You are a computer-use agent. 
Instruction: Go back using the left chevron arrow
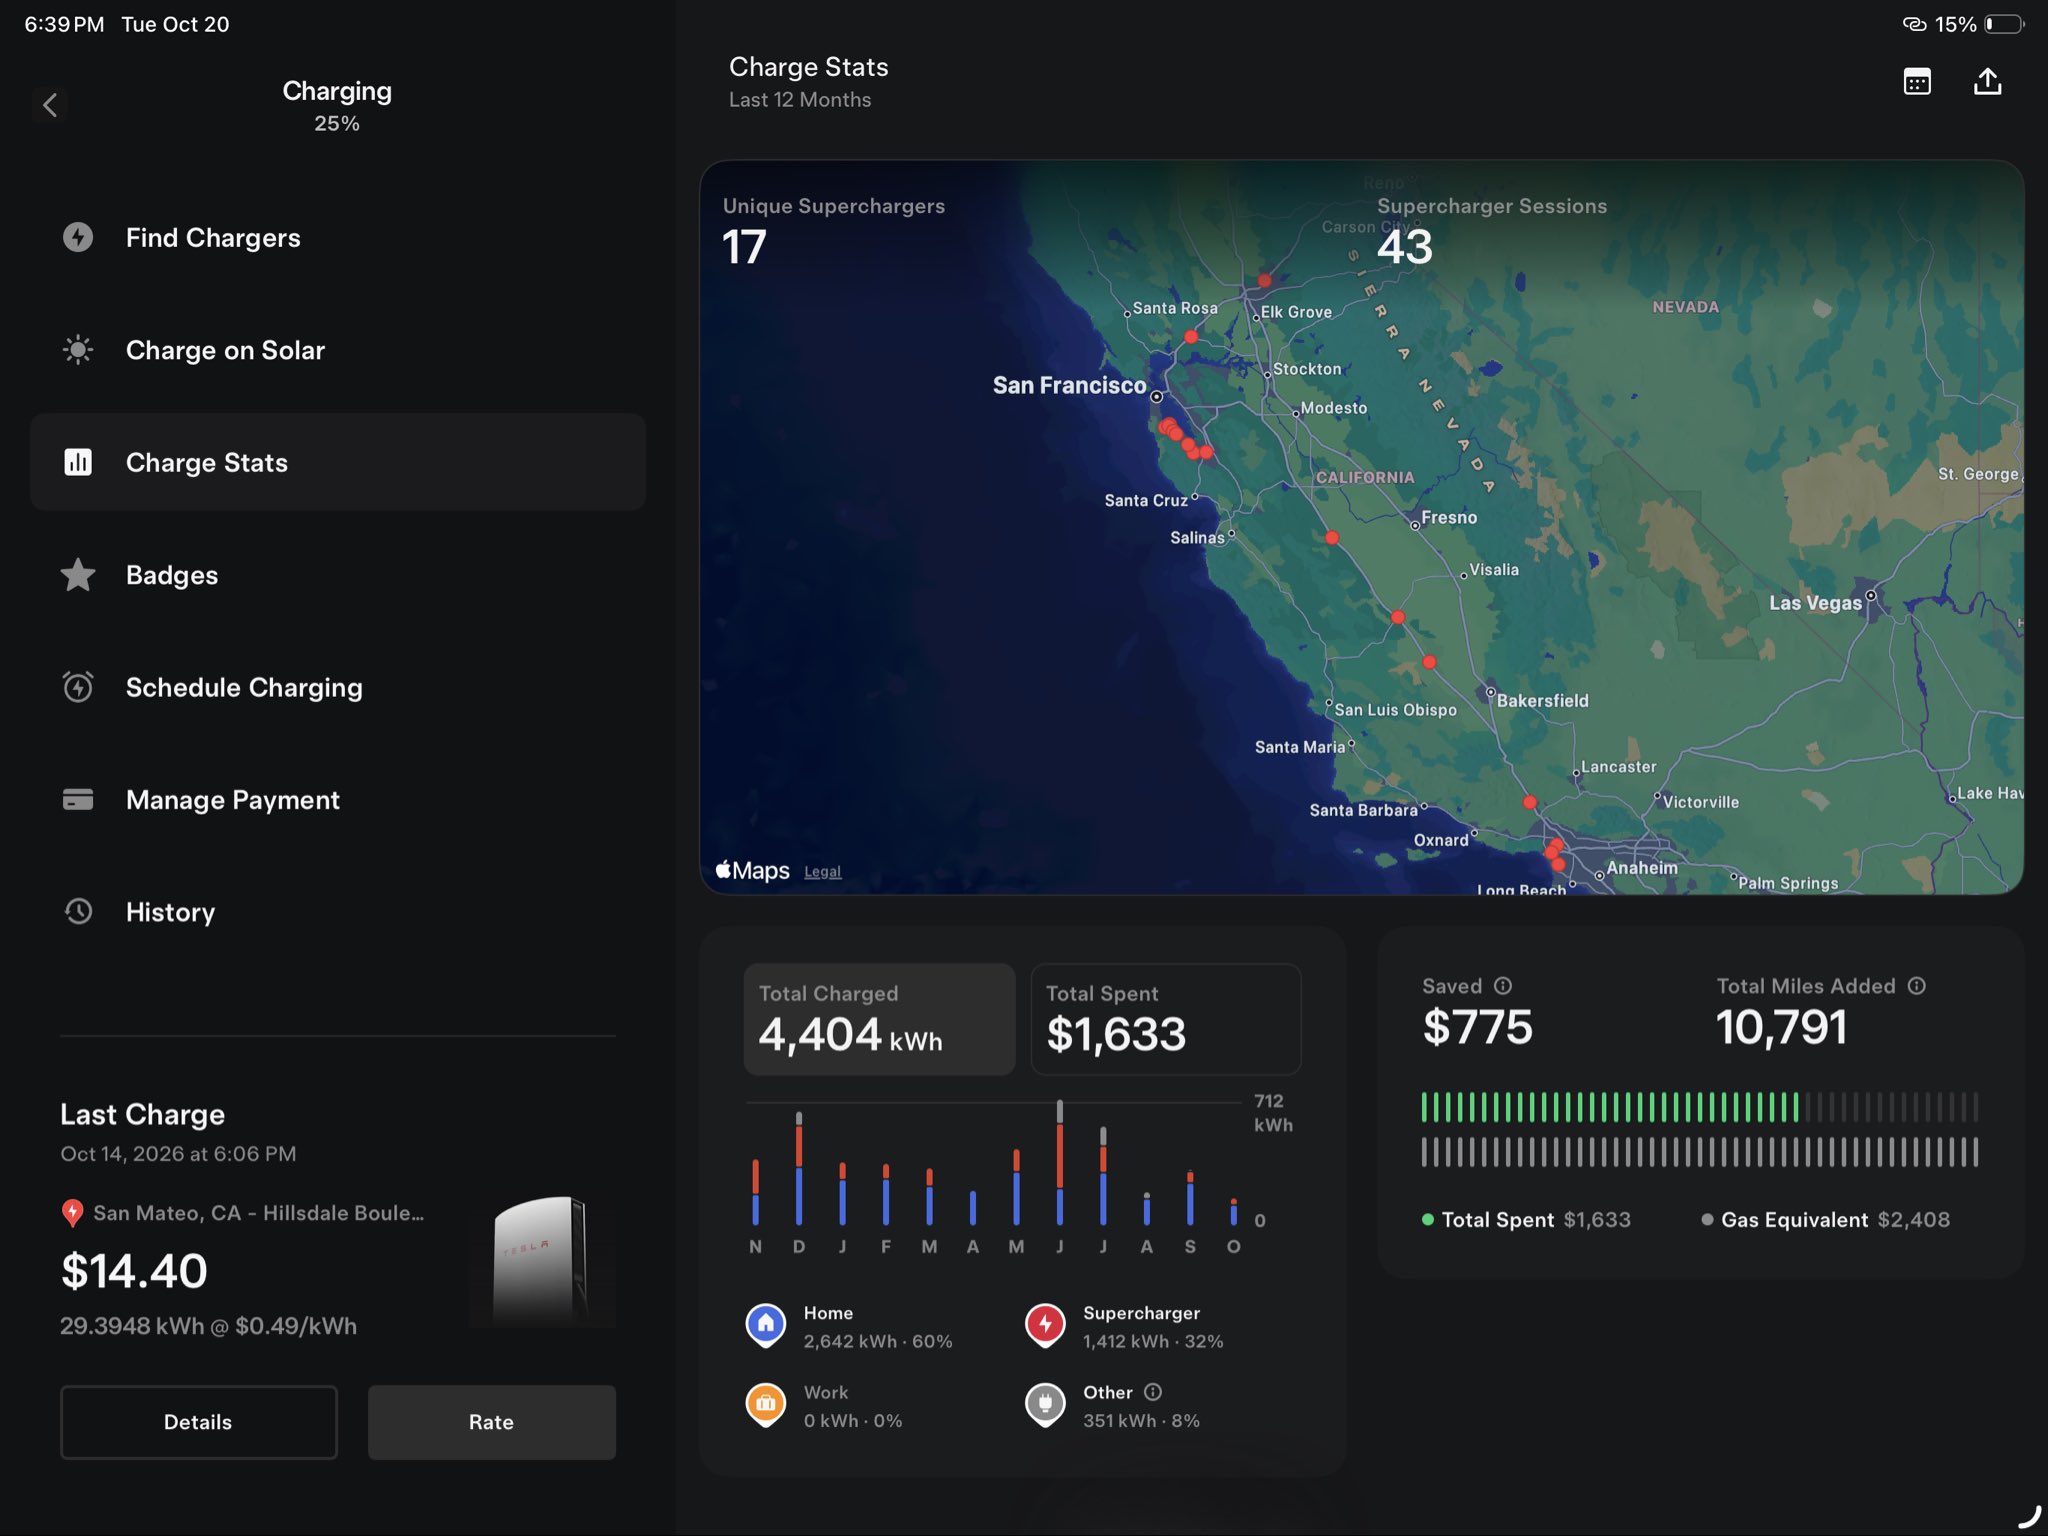click(50, 104)
